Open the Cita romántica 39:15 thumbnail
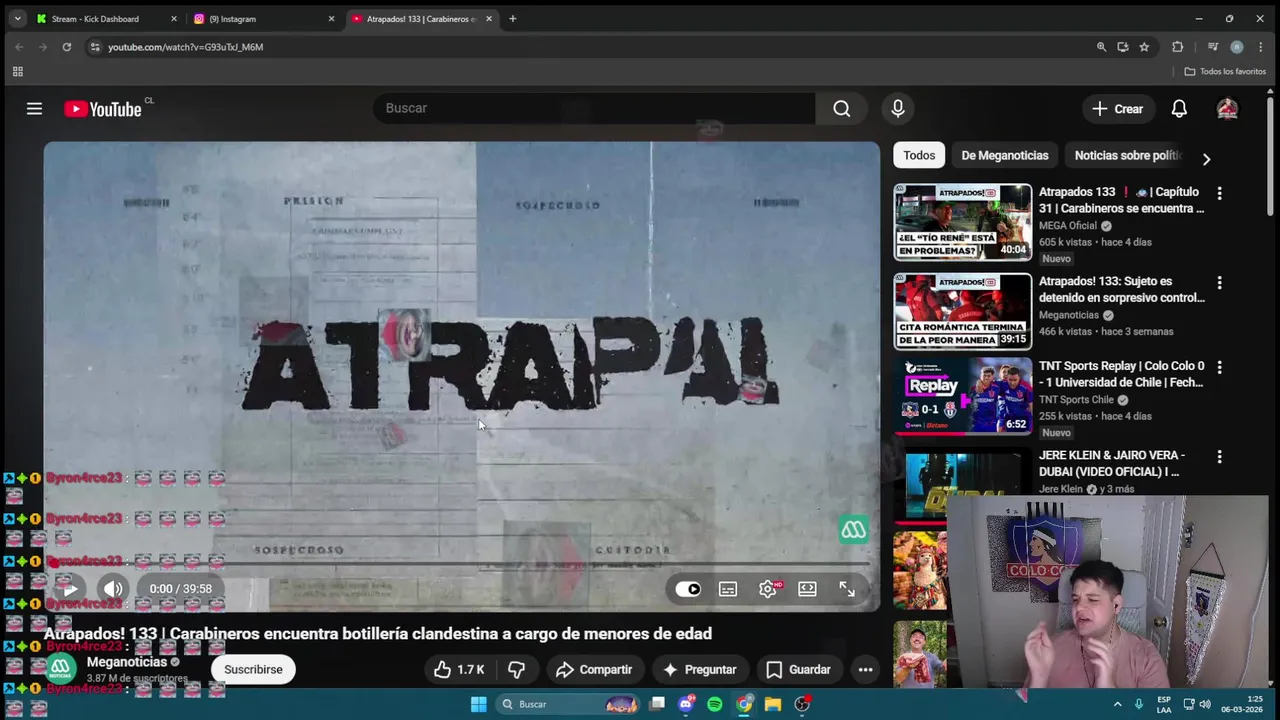Screen dimensions: 1280x720 962,311
